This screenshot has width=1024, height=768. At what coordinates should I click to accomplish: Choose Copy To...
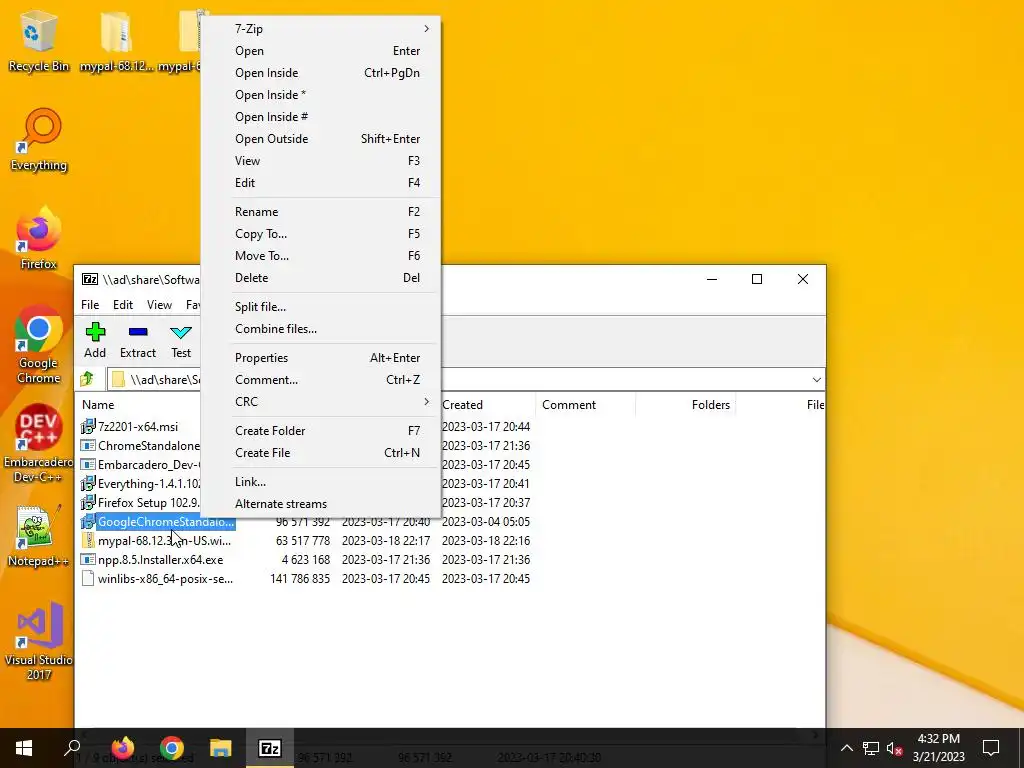tap(321, 234)
